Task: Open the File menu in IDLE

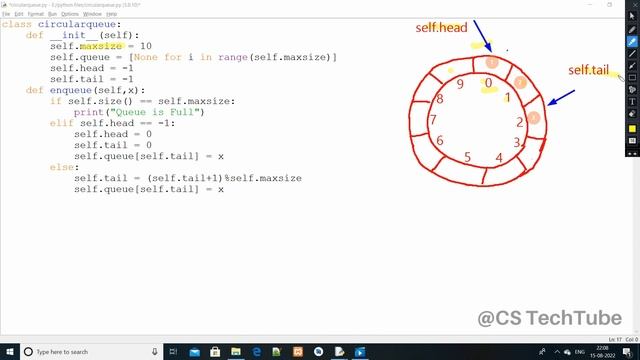Action: pos(6,14)
